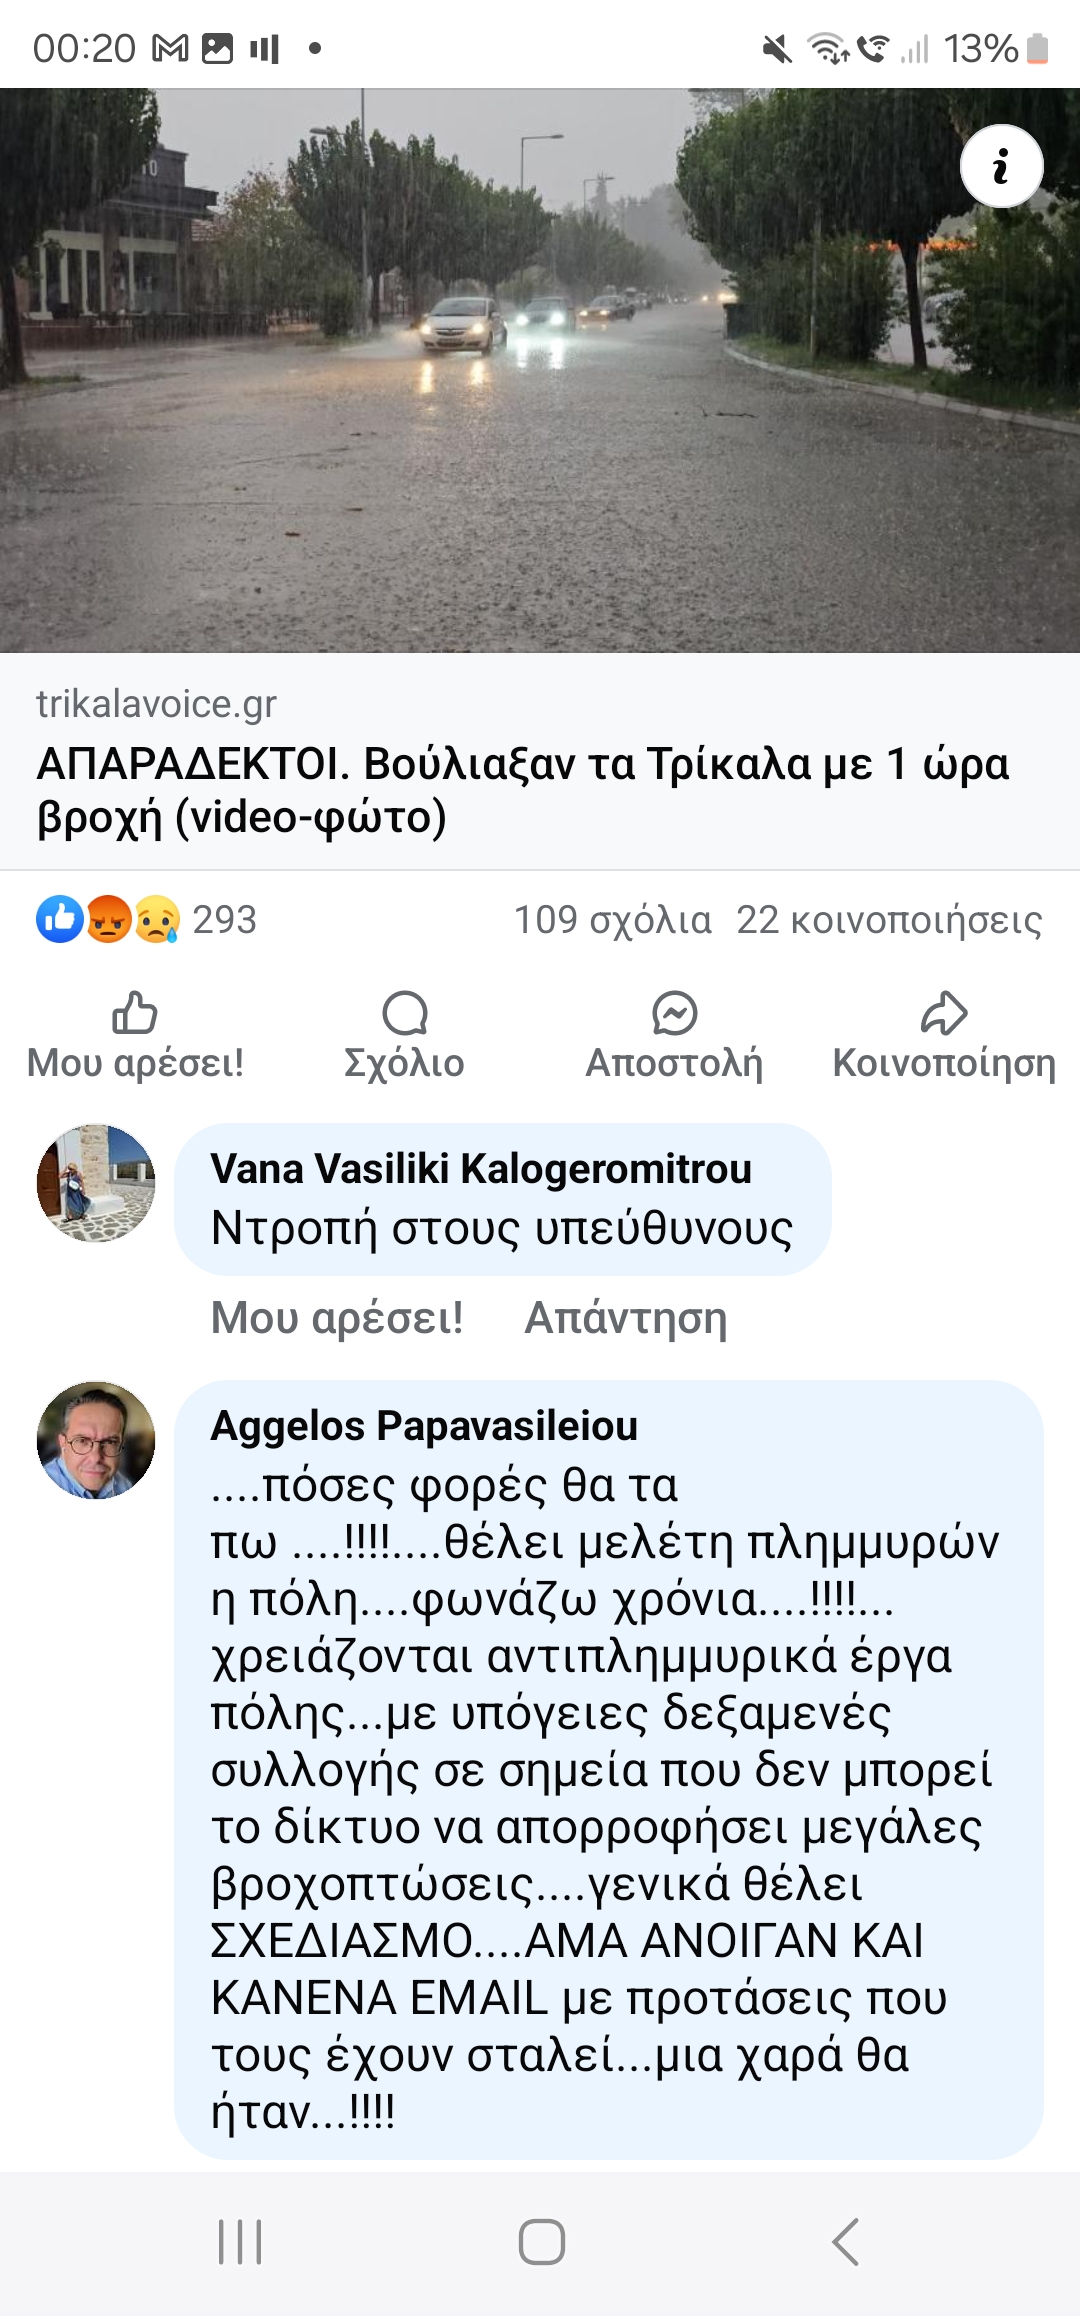Open Aggelos Papavasileiou's profile picture
The image size is (1080, 2316).
click(x=96, y=1440)
